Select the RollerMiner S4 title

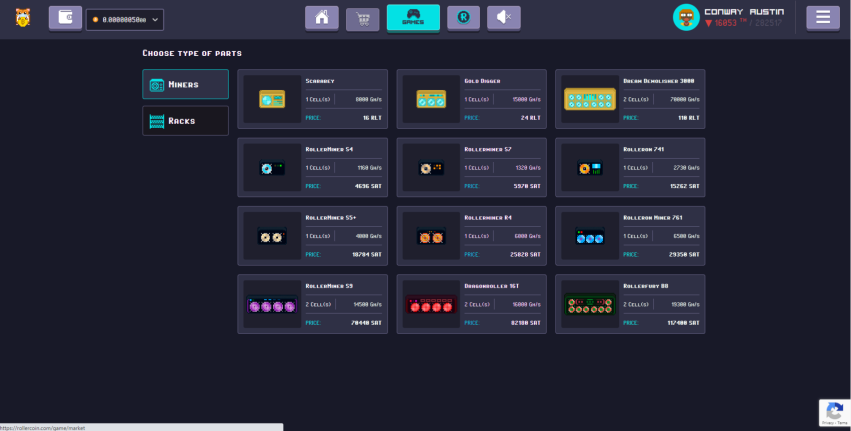pos(329,149)
